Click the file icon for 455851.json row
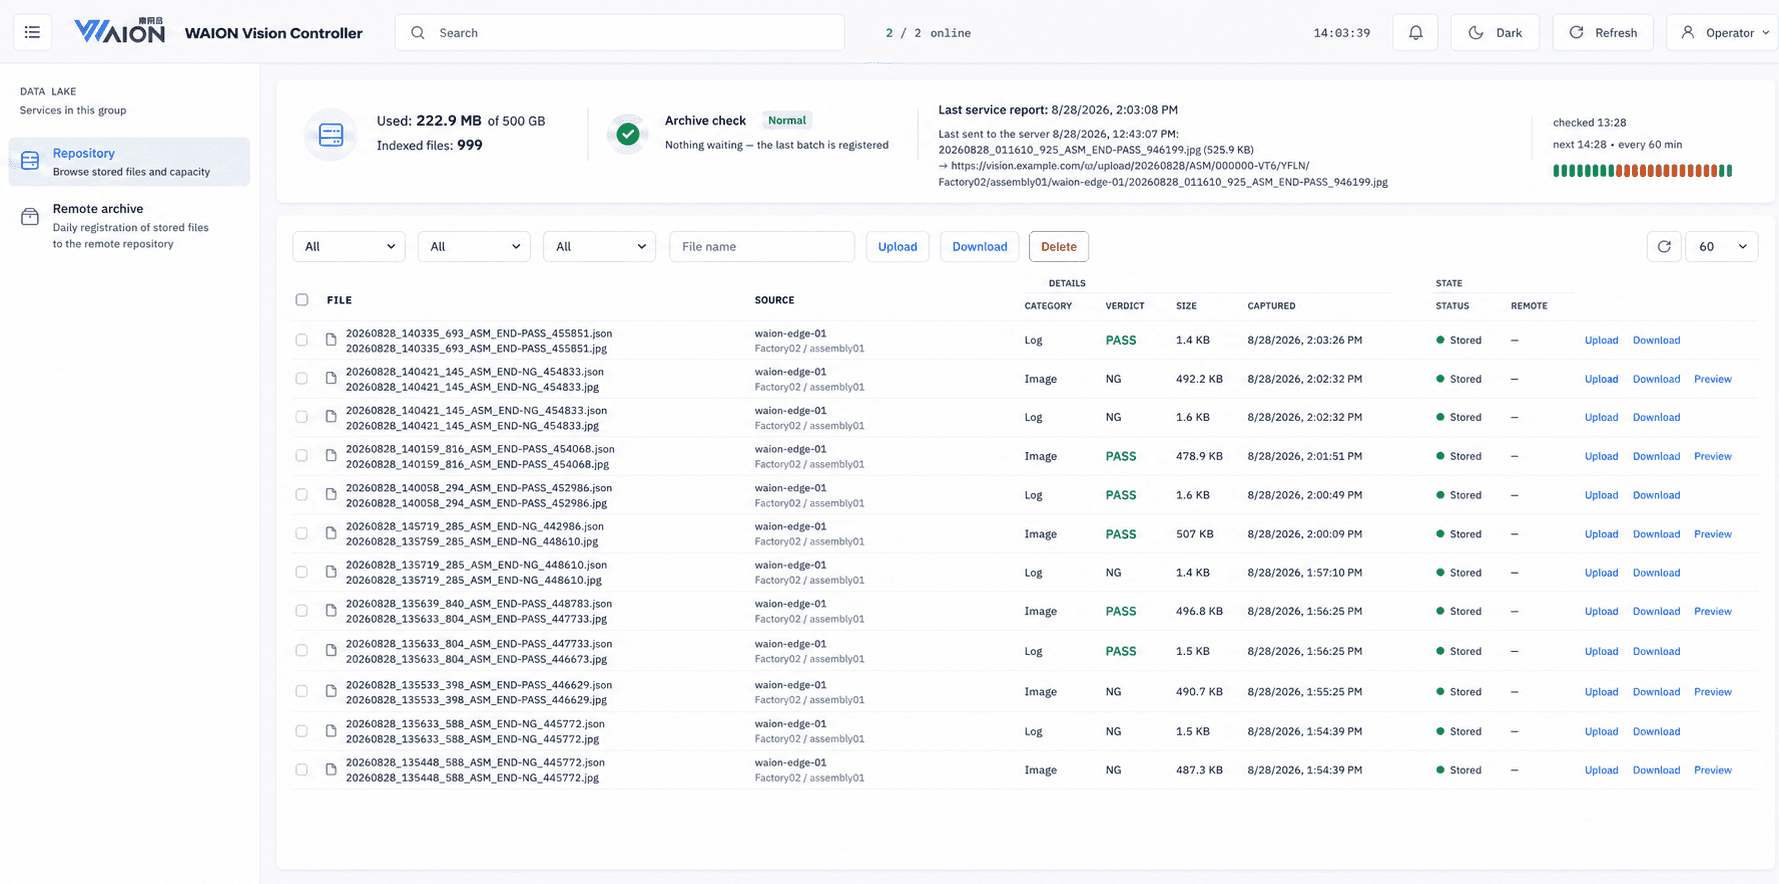Viewport: 1779px width, 884px height. [331, 340]
